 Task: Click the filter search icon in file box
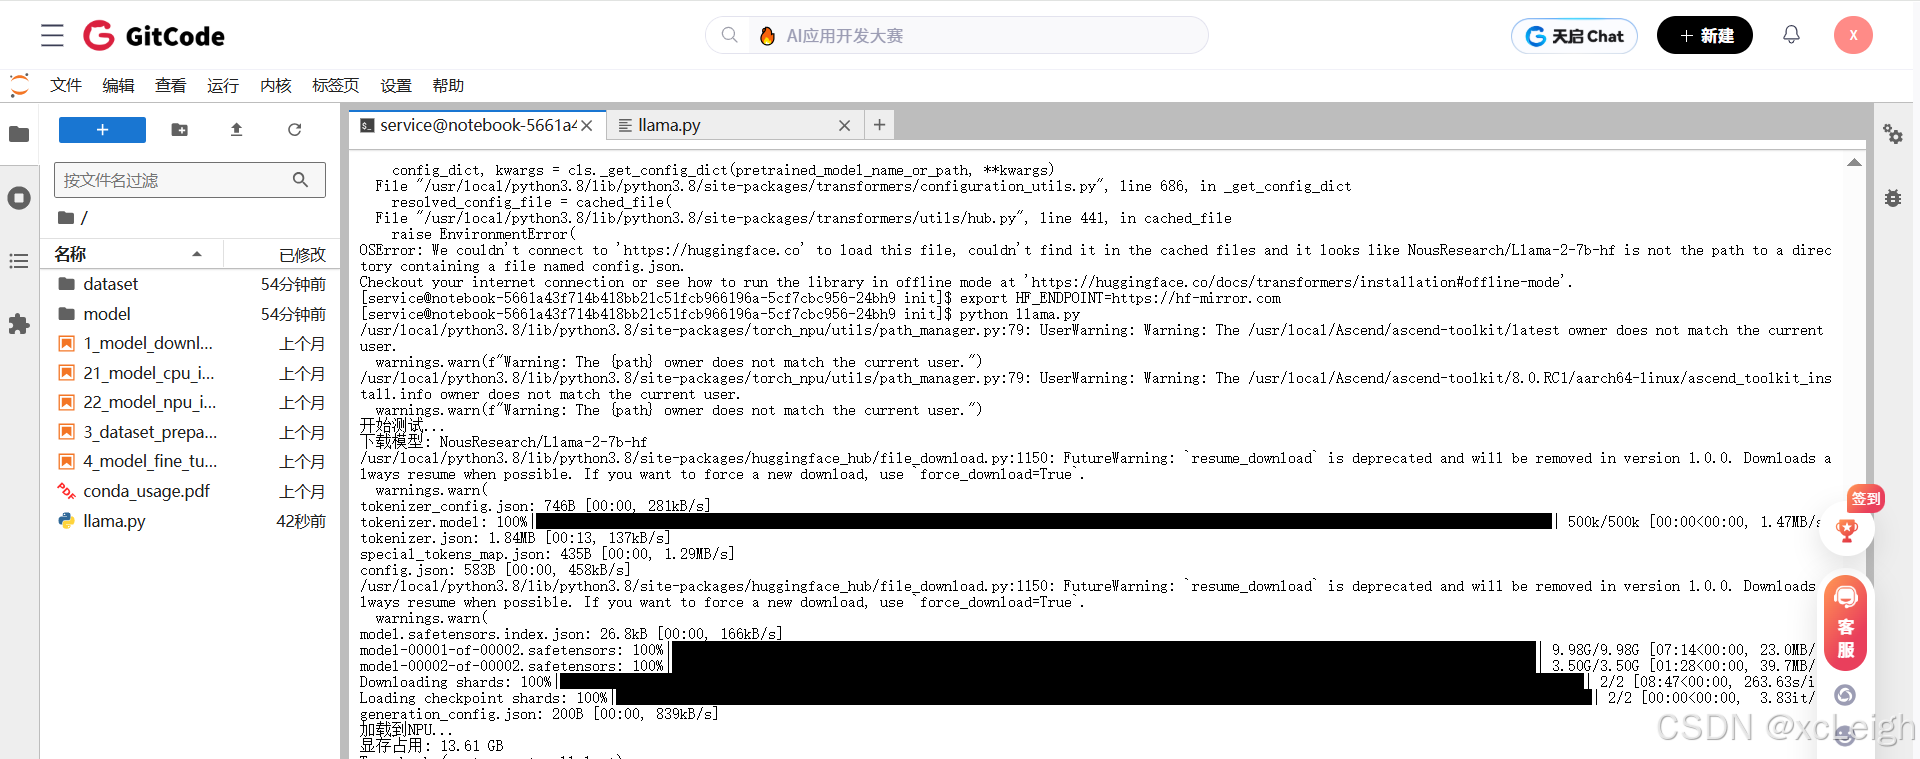300,180
